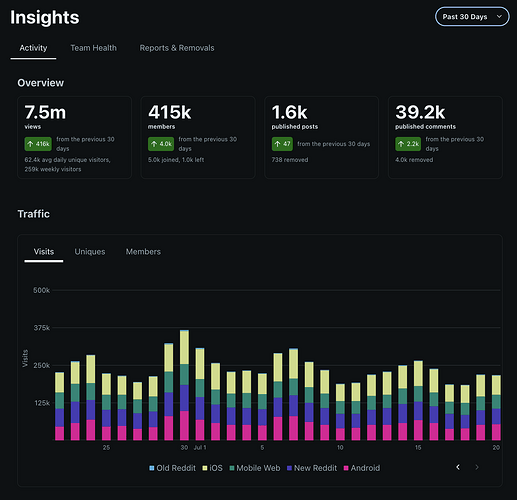
Task: Click the 416k views increase badge
Action: point(38,144)
